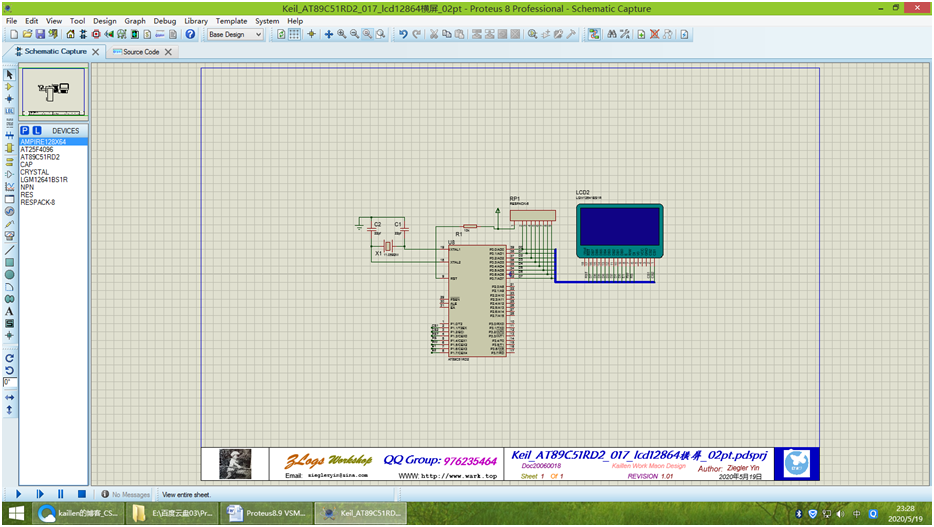This screenshot has width=934, height=527.
Task: Stop the simulation with the Stop button
Action: coord(82,494)
